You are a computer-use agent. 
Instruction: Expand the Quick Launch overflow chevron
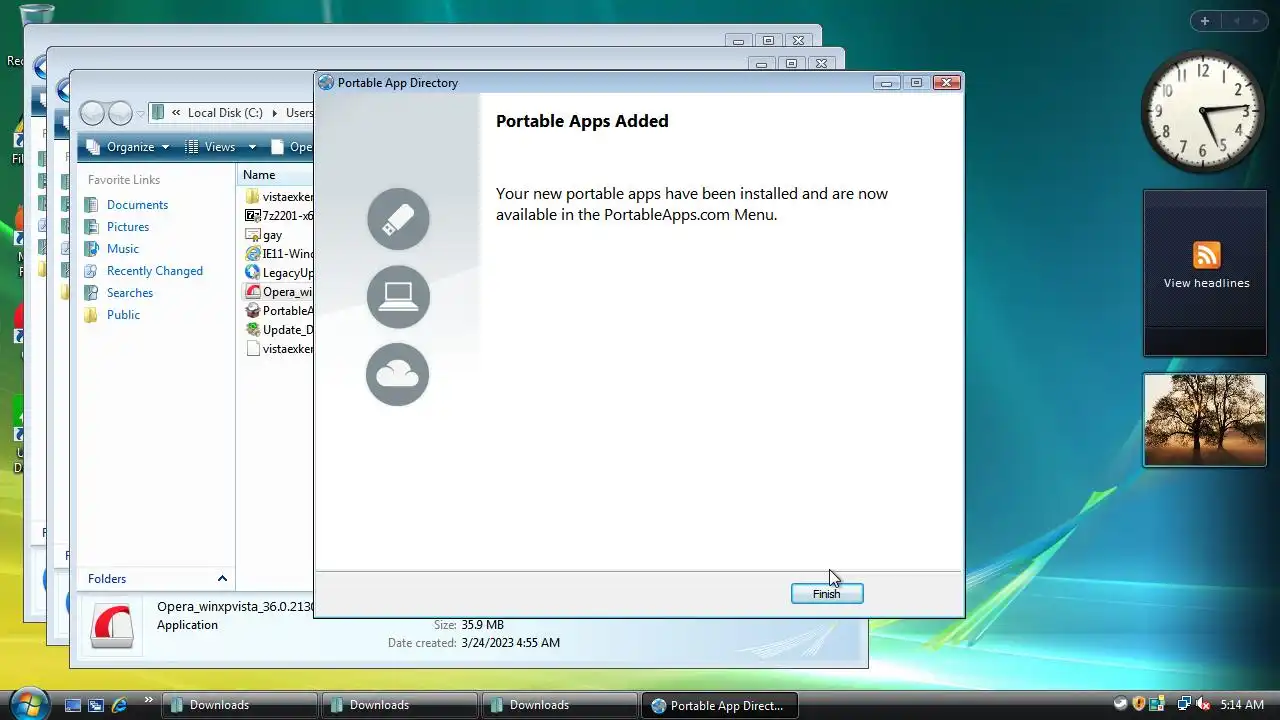[149, 701]
